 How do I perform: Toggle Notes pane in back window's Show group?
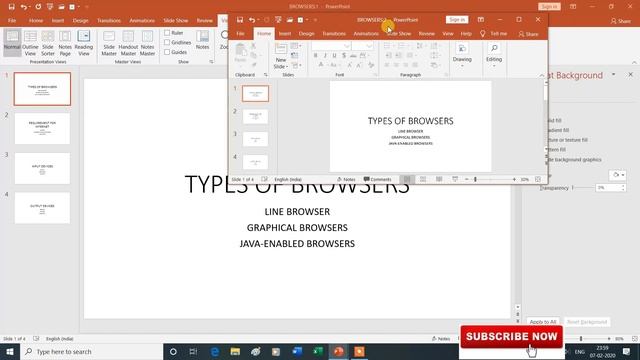[x=202, y=40]
